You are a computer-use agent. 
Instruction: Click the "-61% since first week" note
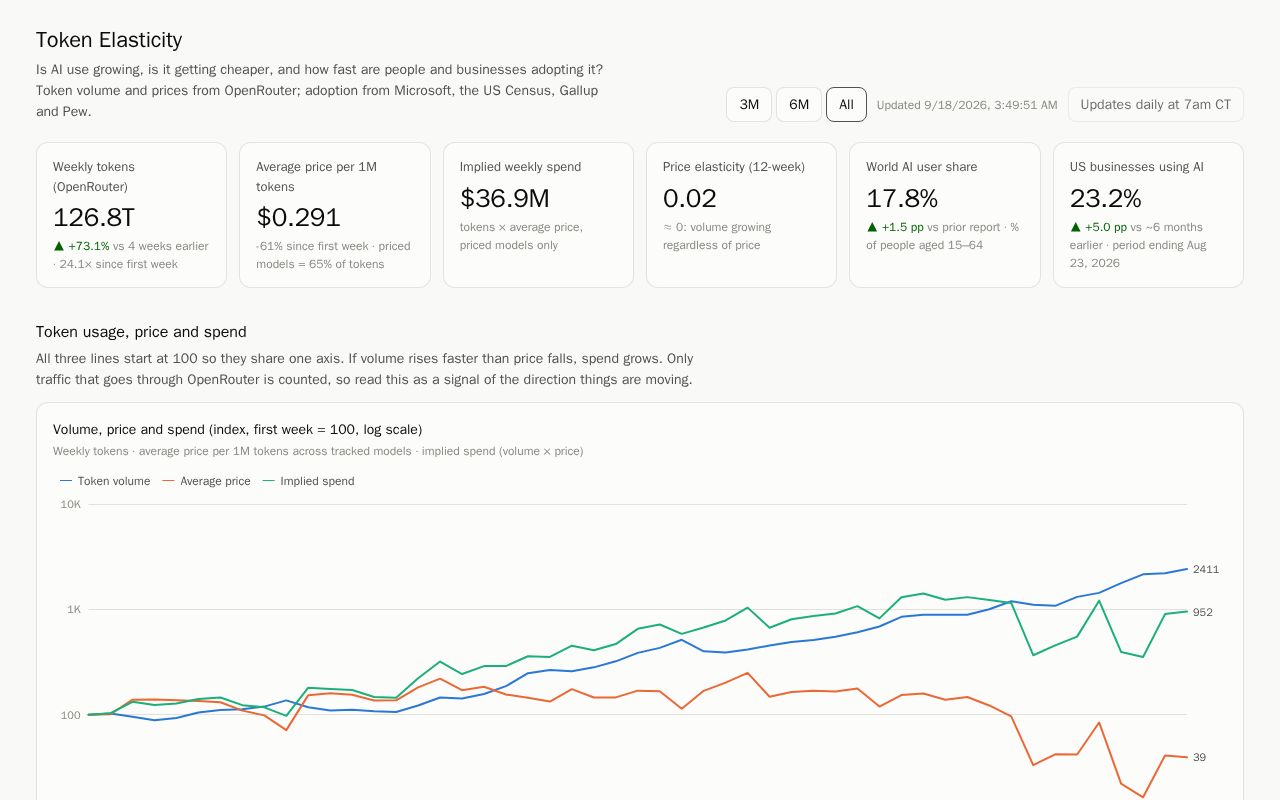[312, 246]
